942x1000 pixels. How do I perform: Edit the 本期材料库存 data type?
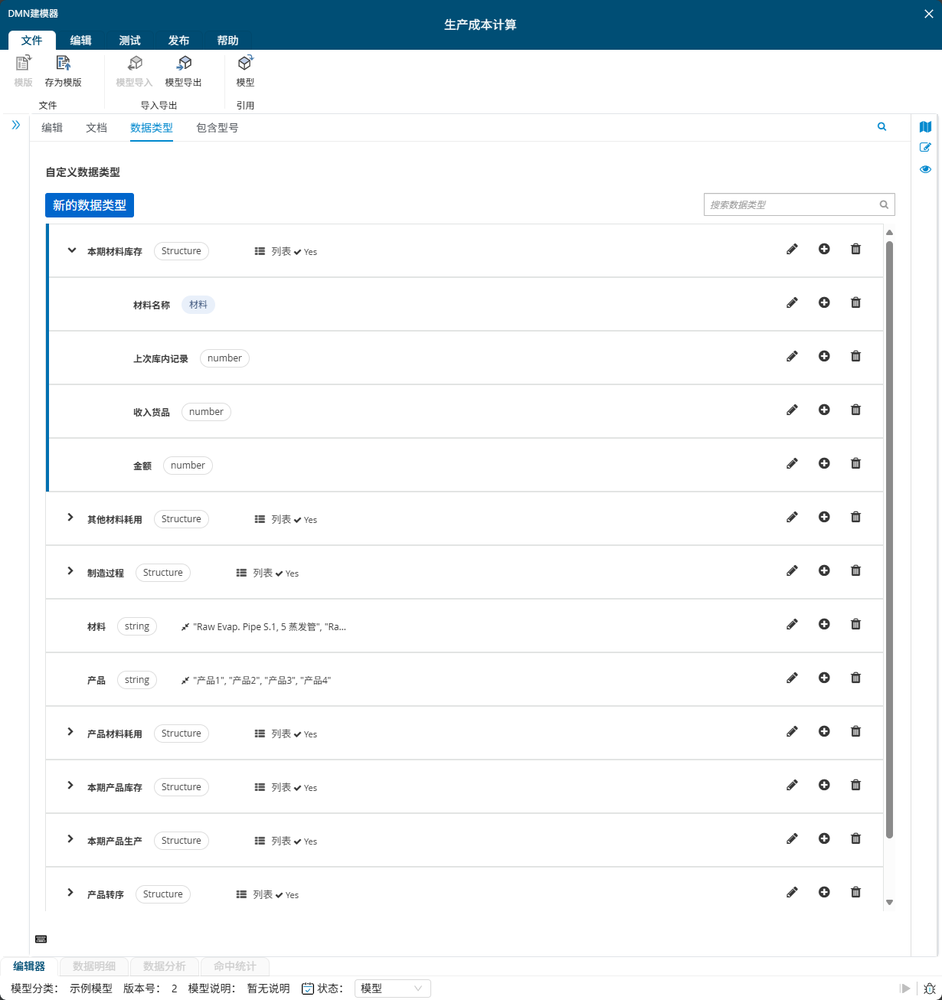click(x=792, y=249)
